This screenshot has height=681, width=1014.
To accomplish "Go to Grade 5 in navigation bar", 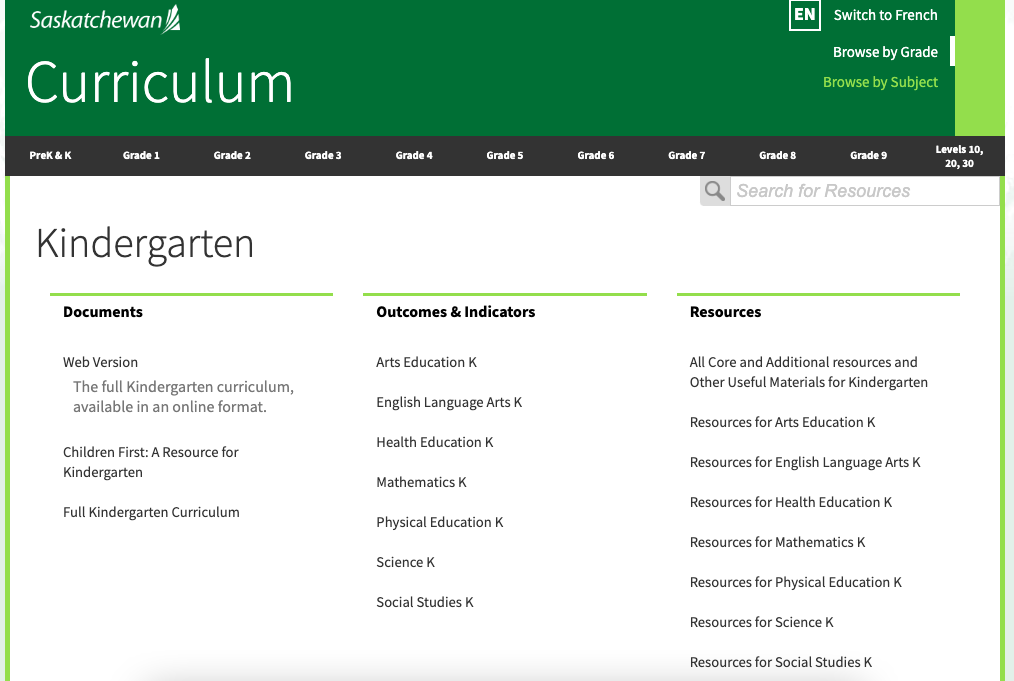I will pos(505,156).
